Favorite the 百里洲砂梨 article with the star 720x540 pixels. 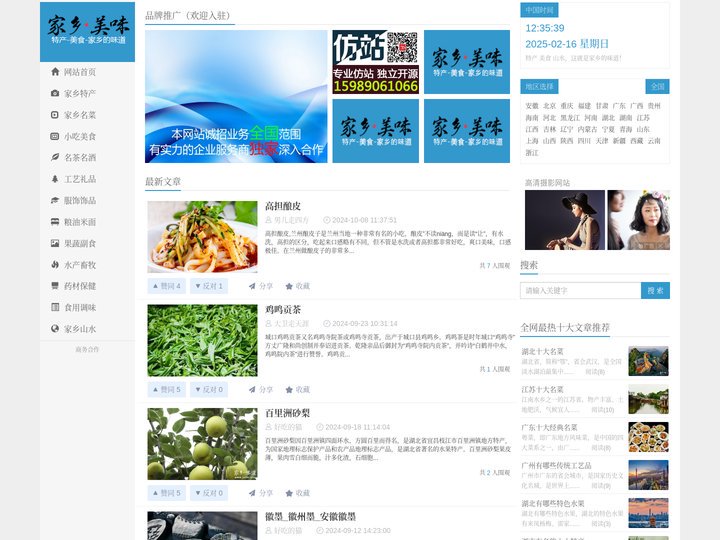point(298,493)
